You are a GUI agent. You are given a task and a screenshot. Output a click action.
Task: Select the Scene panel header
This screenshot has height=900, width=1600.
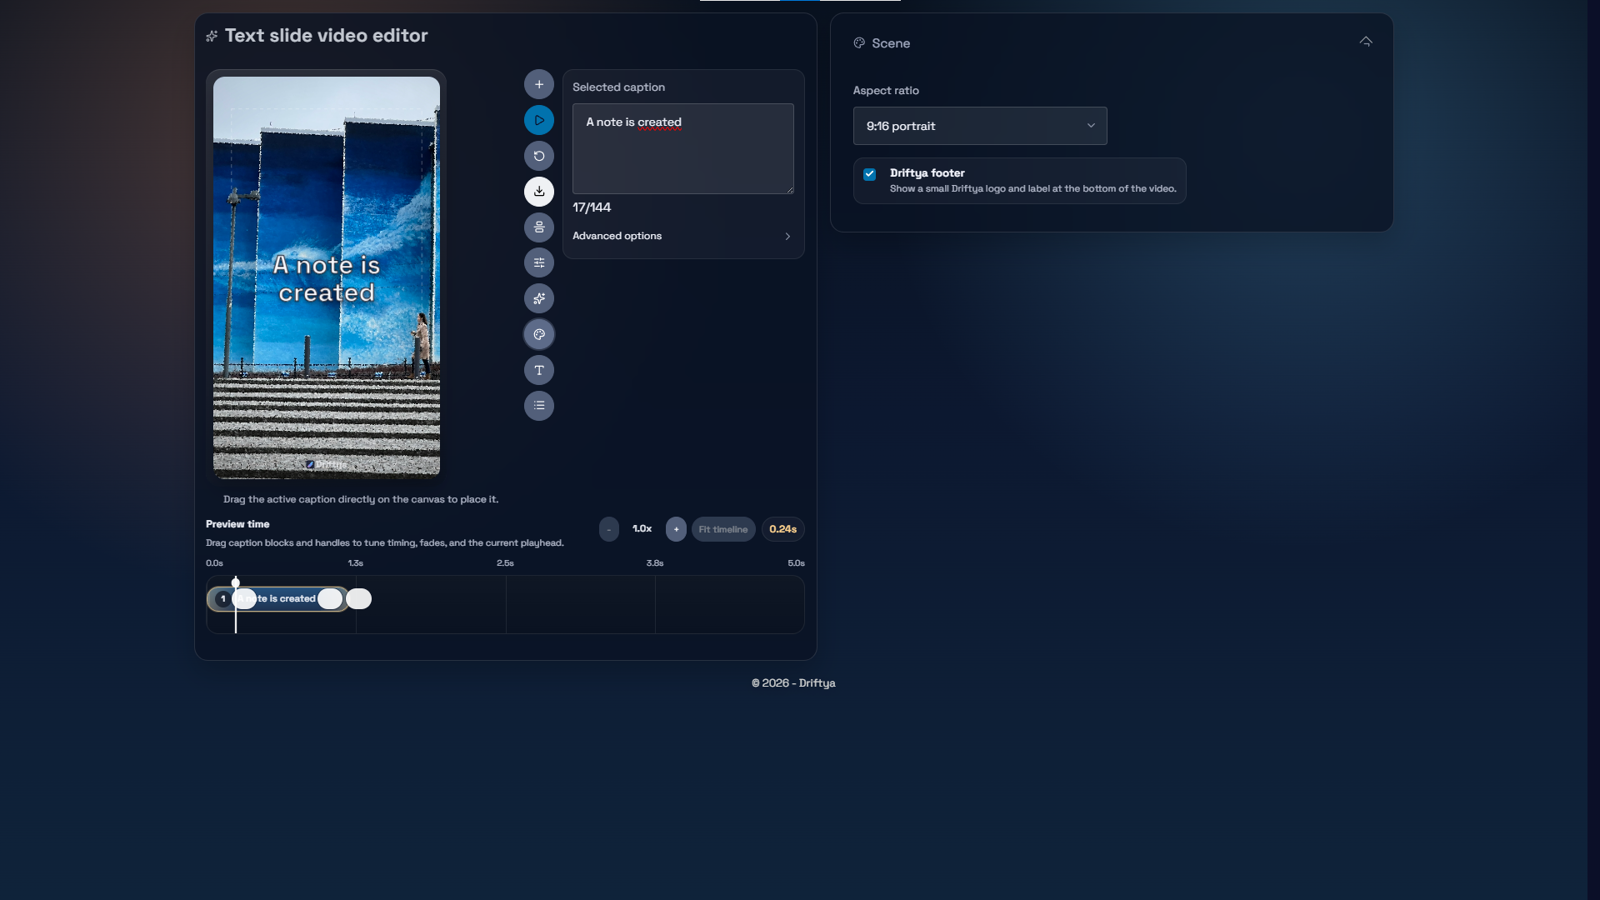(x=890, y=43)
